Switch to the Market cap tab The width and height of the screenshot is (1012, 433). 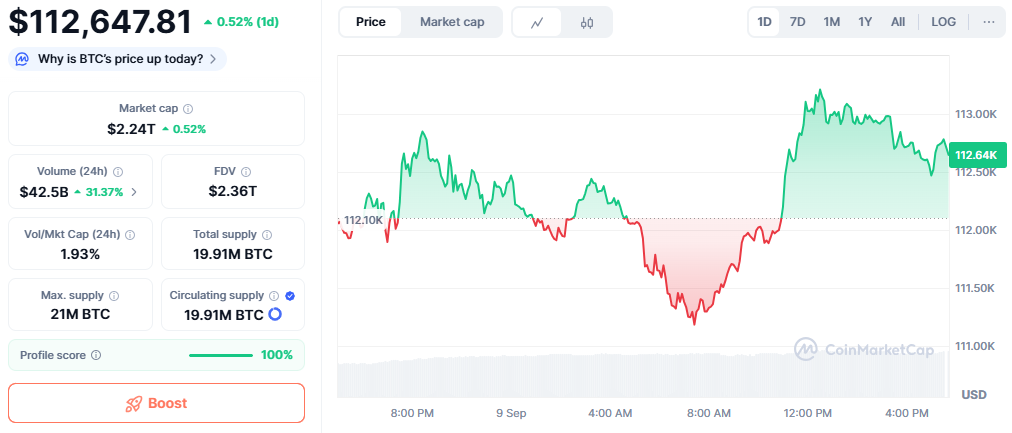click(452, 22)
